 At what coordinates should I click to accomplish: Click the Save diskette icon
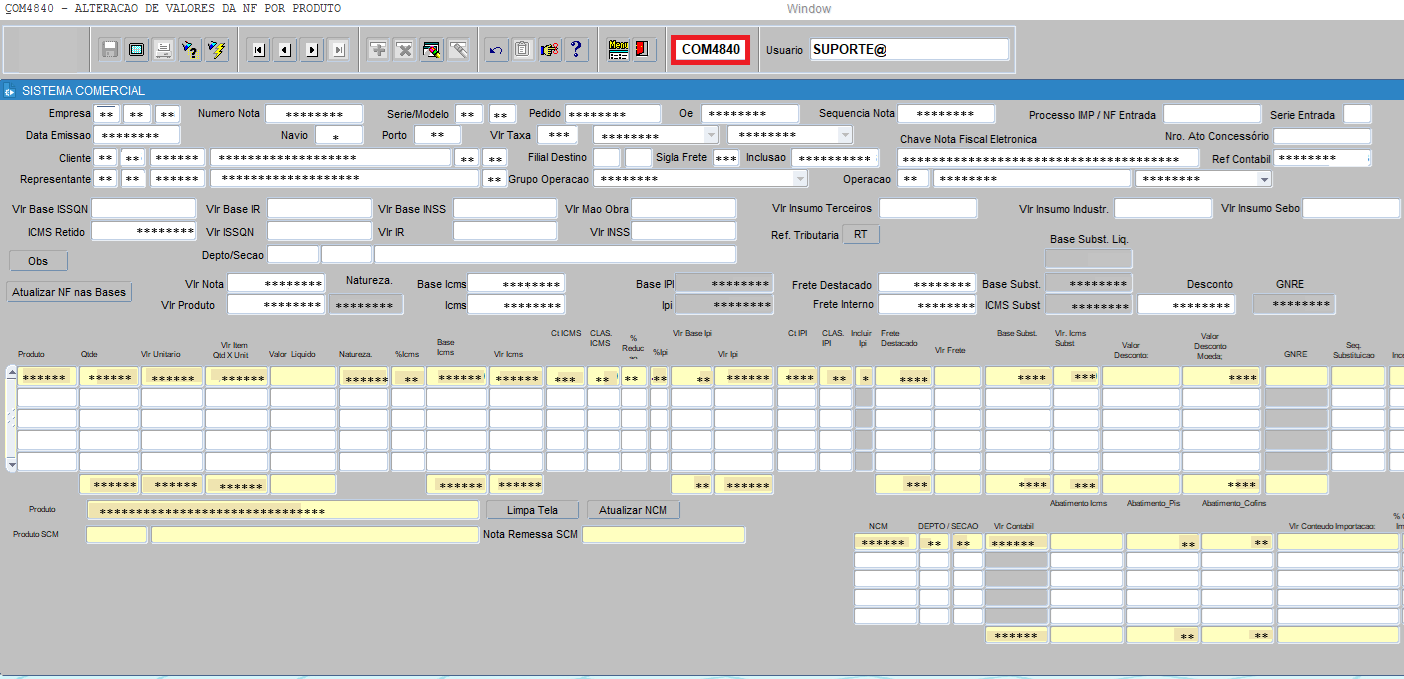(110, 50)
